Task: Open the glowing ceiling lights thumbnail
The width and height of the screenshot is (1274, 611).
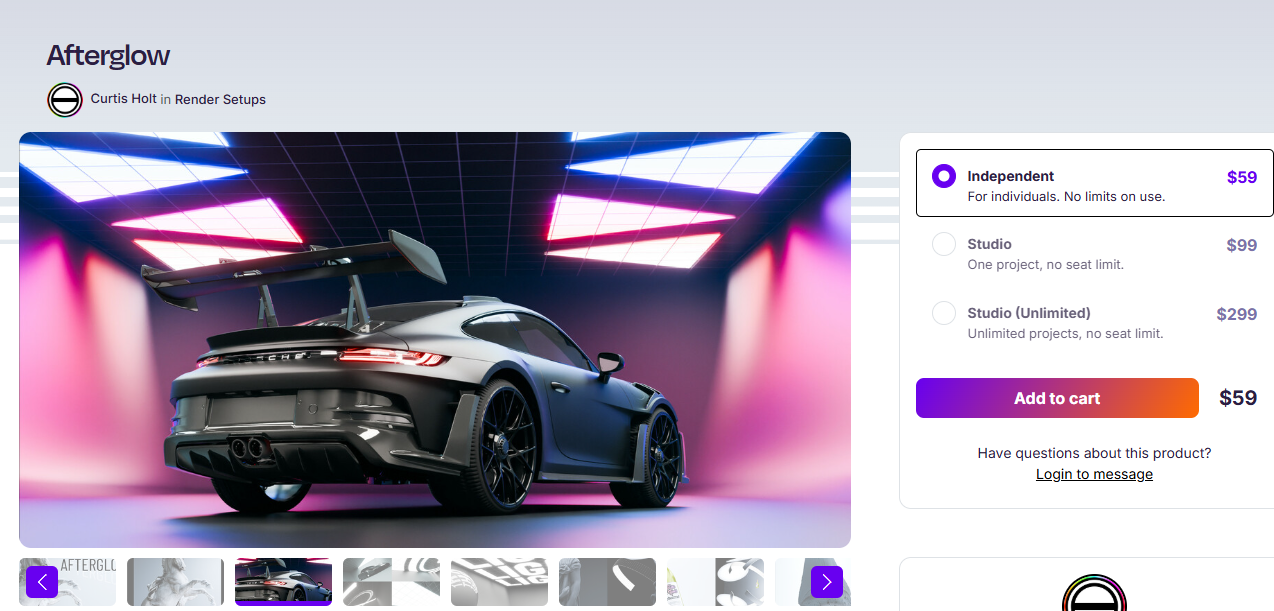Action: point(499,582)
